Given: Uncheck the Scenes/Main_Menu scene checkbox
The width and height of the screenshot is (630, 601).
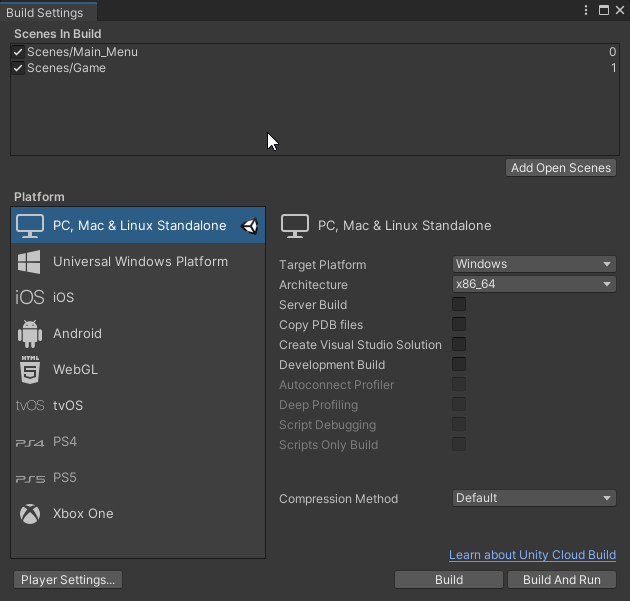Looking at the screenshot, I should [18, 52].
